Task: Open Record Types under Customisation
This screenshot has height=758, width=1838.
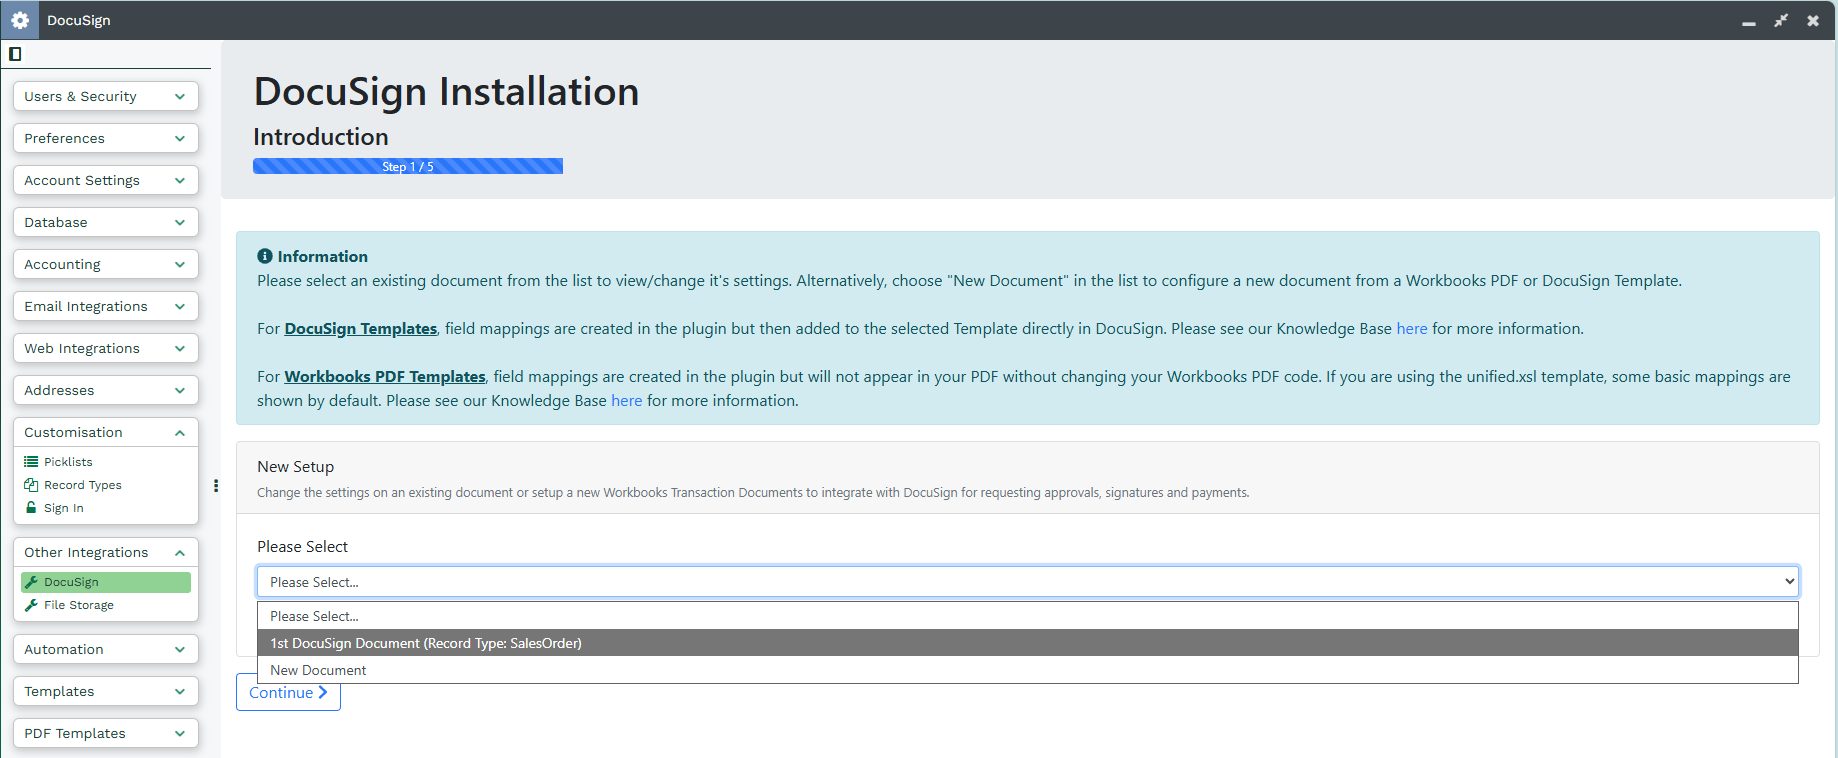Action: point(83,485)
